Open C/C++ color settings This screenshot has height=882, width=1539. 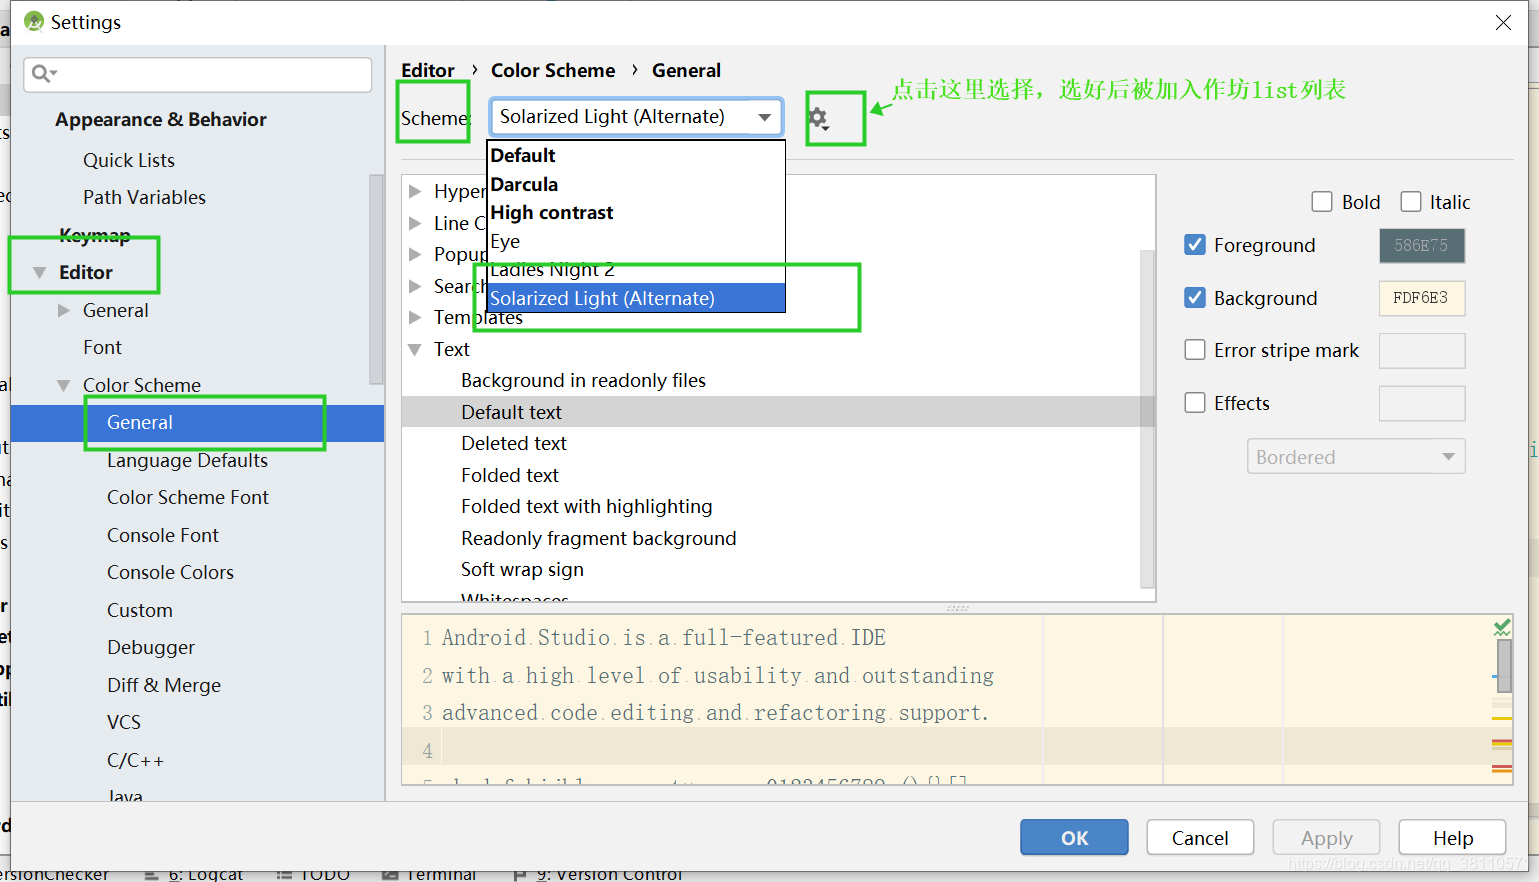[x=135, y=760]
